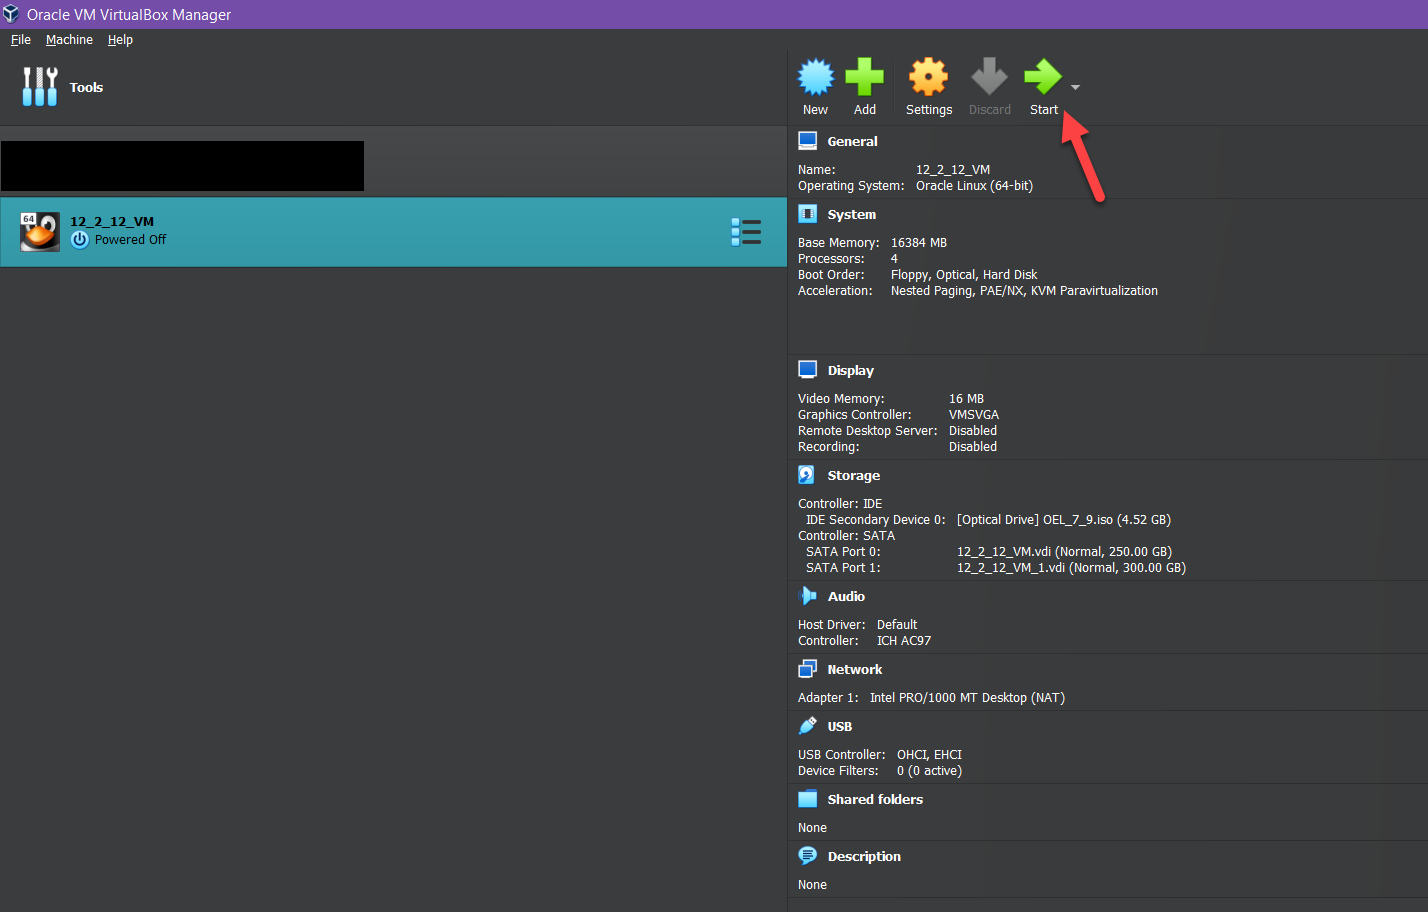Open the USB section heading

coord(839,727)
